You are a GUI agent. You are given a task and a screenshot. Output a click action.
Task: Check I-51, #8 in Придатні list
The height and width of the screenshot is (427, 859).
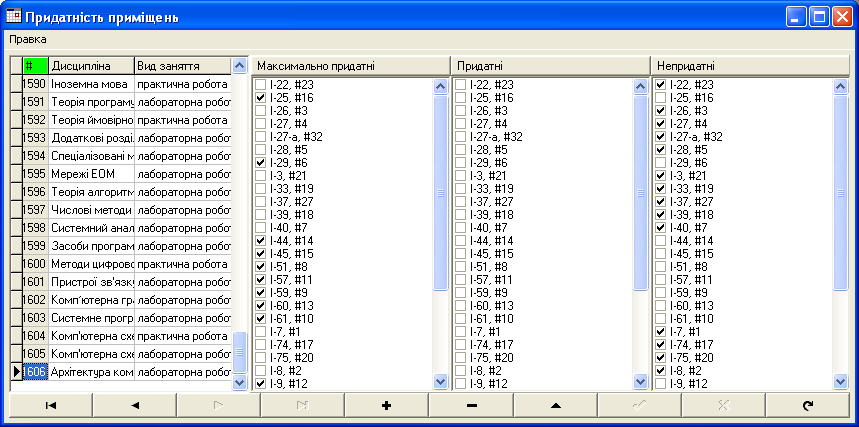coord(461,267)
